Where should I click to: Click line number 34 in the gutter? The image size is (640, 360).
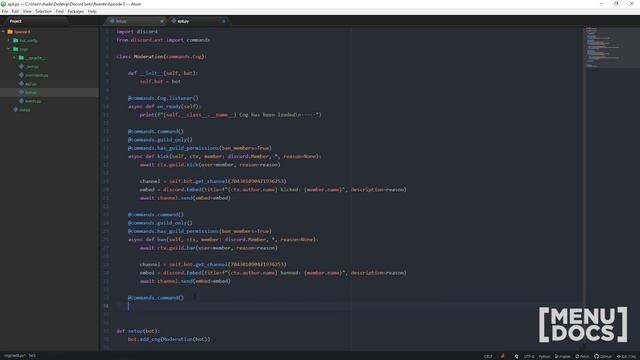click(106, 306)
